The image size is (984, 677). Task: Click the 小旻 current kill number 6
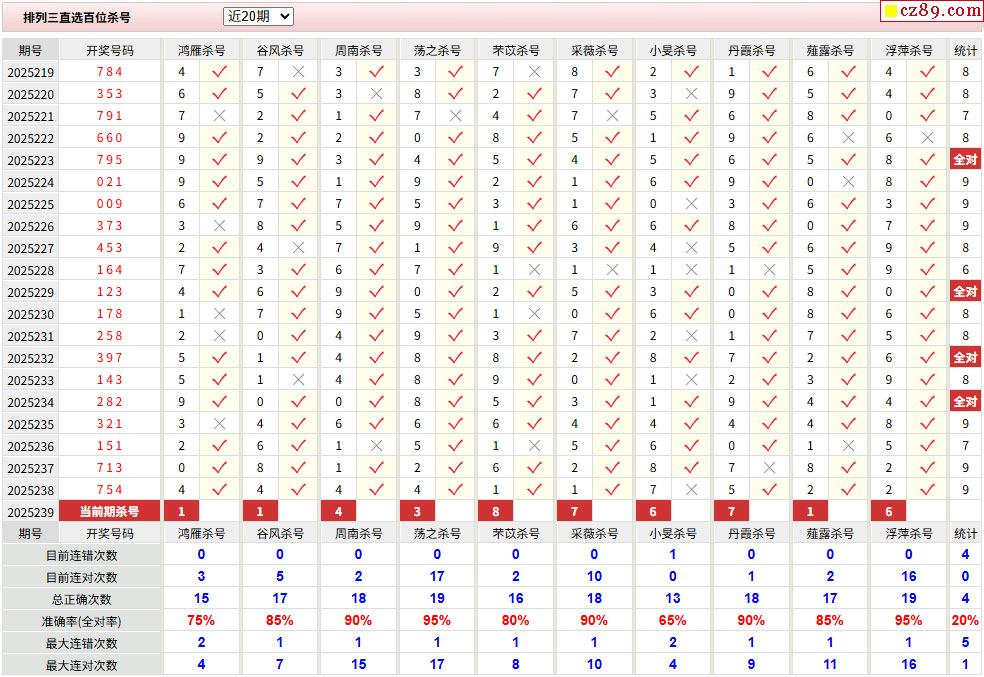tap(653, 511)
